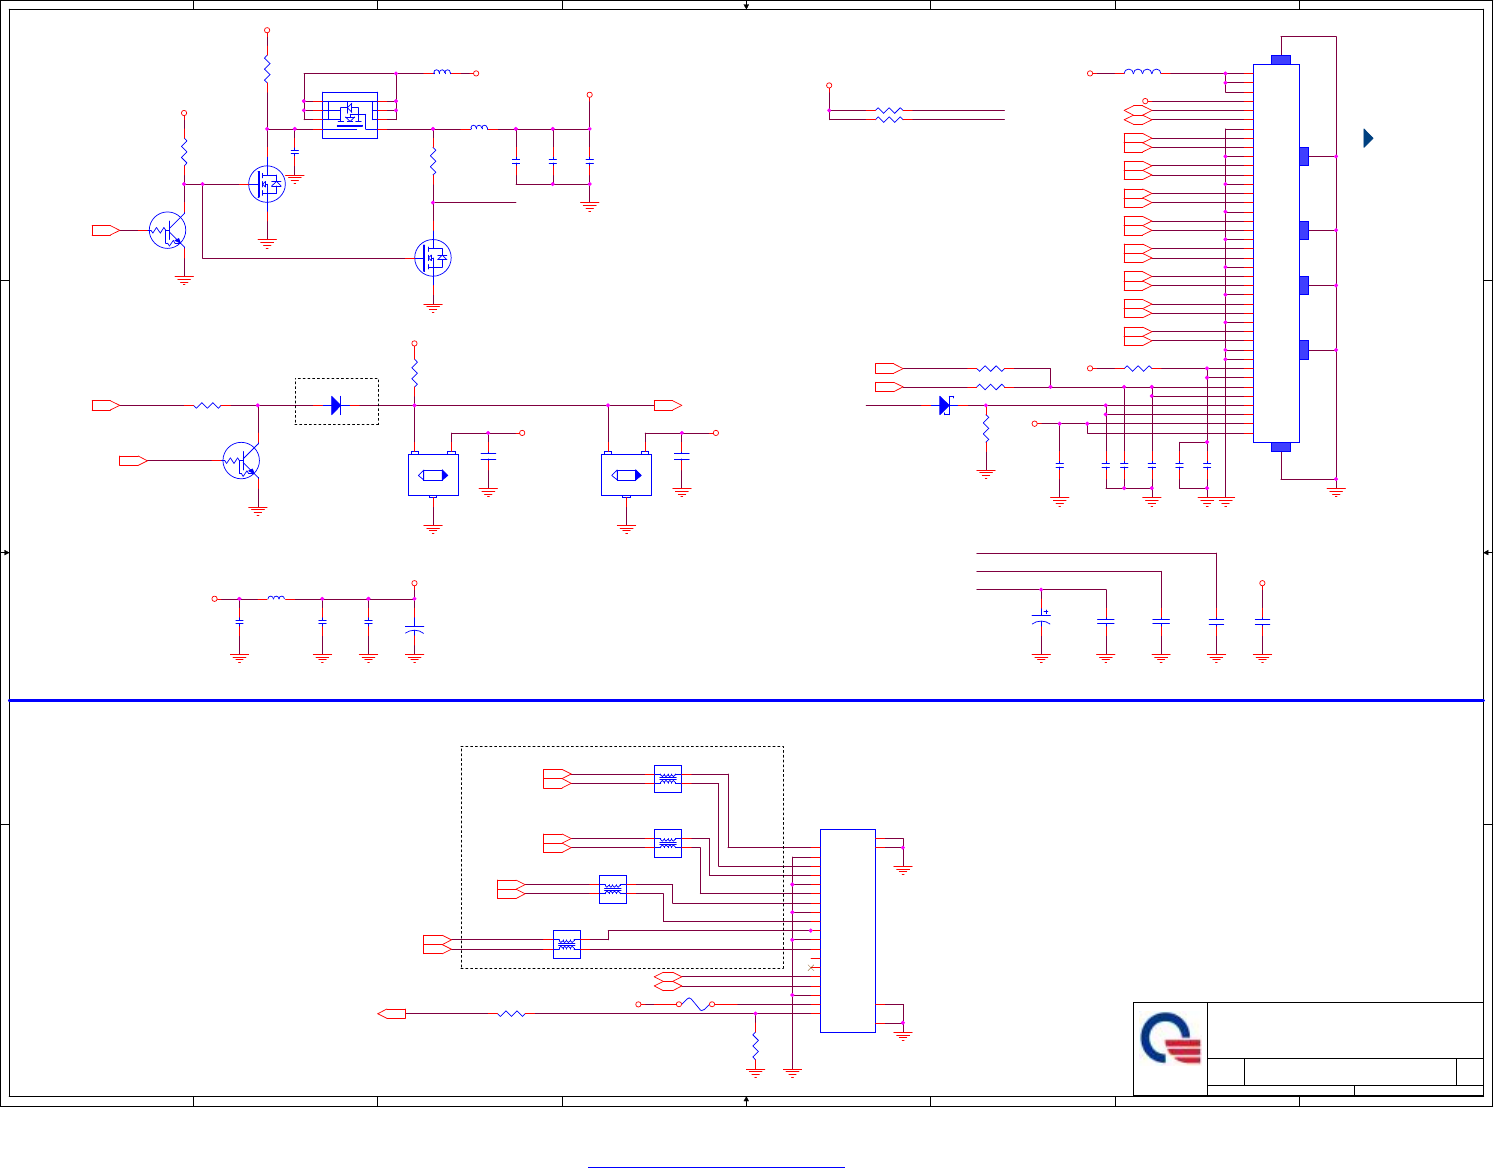Click the curved capacitor ending the bottom-left filter
Viewport: 1494px width, 1168px height.
click(414, 629)
